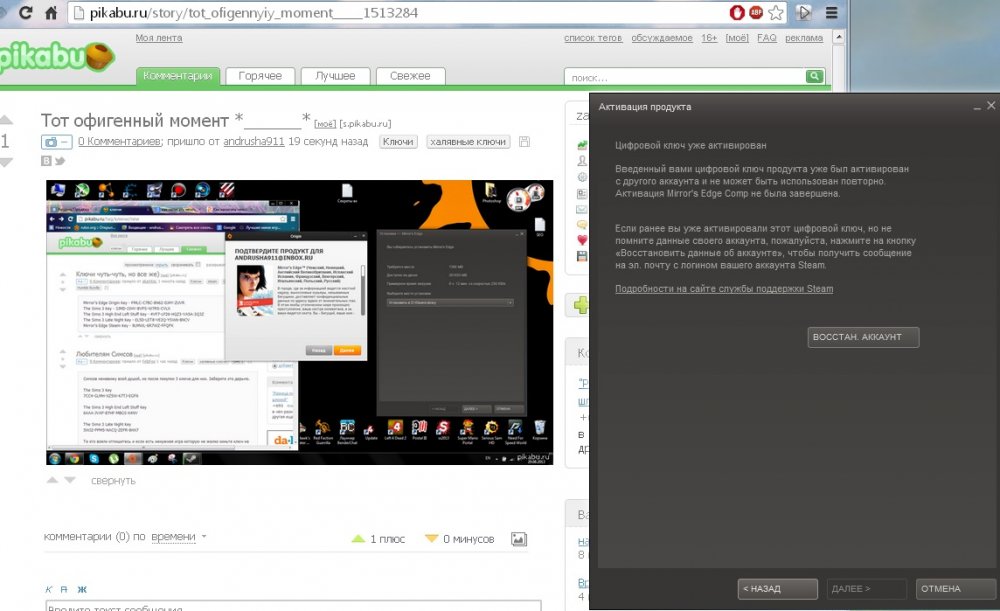Toggle italic formatting К in the comment editor
The width and height of the screenshot is (1000, 611).
pyautogui.click(x=48, y=589)
